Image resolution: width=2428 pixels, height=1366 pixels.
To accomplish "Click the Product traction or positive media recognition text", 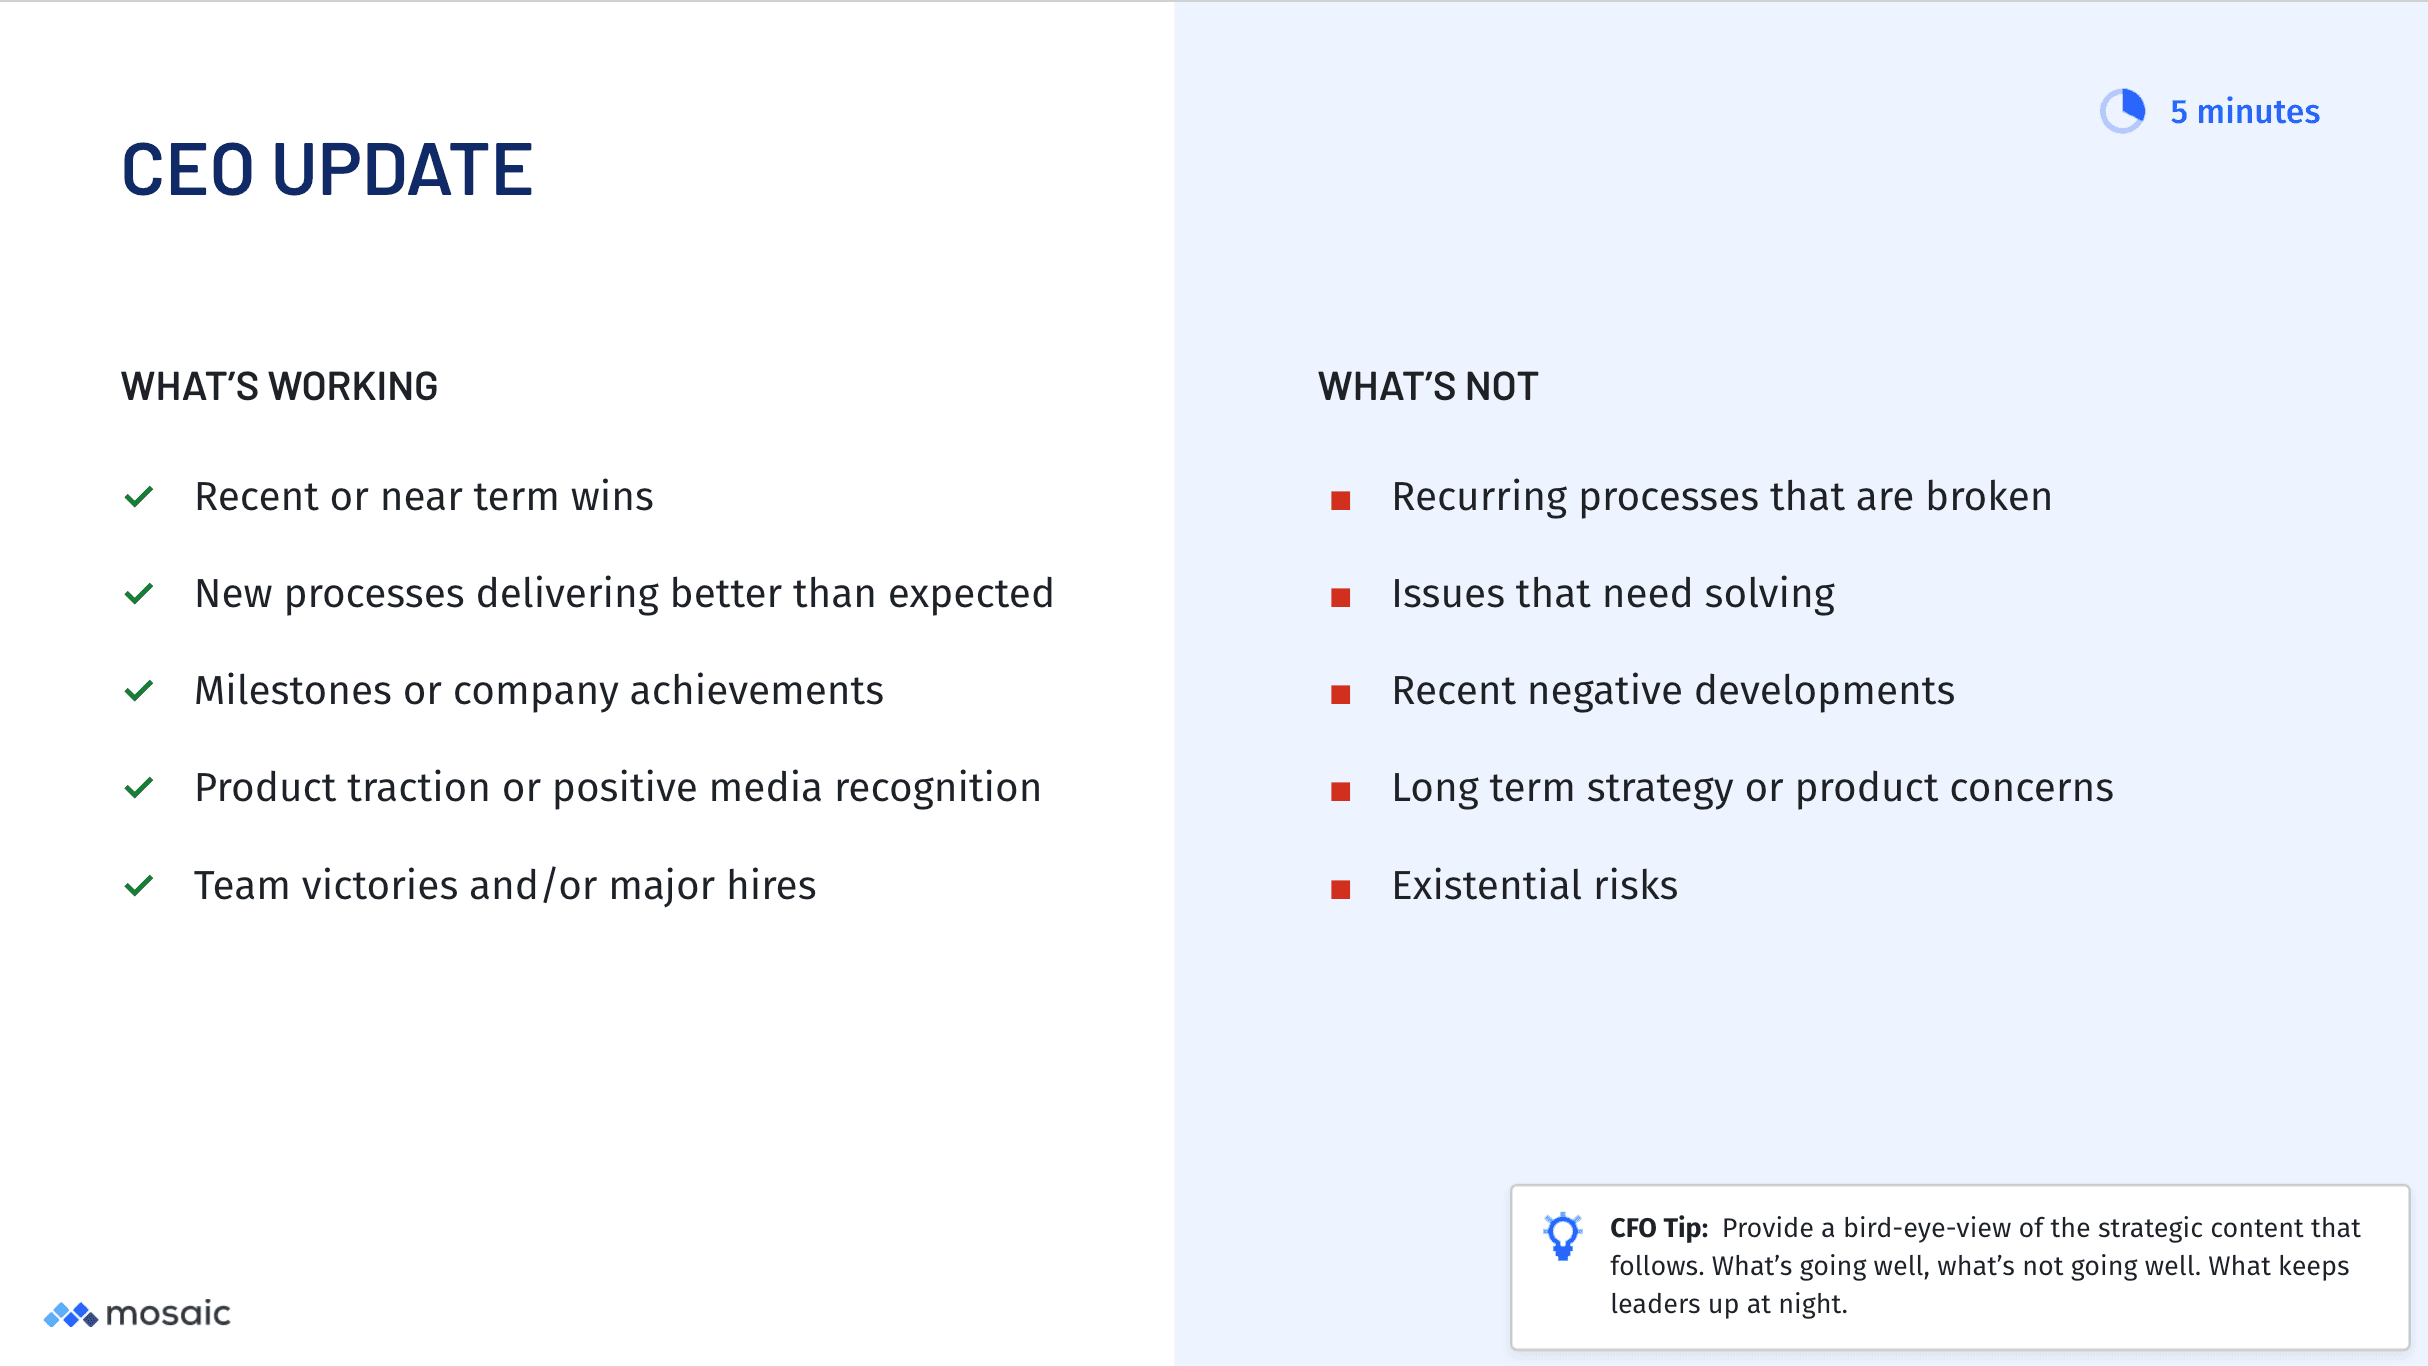I will pyautogui.click(x=617, y=788).
